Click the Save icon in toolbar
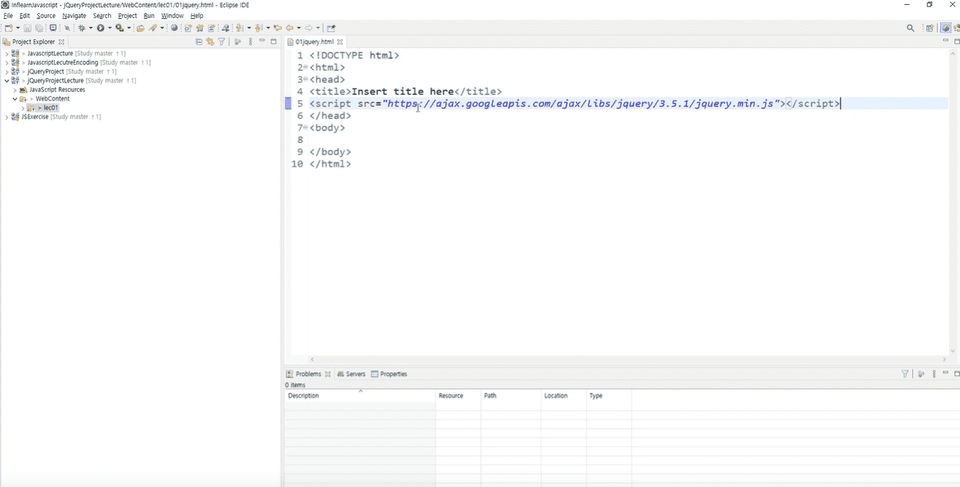The width and height of the screenshot is (960, 487). pos(28,28)
